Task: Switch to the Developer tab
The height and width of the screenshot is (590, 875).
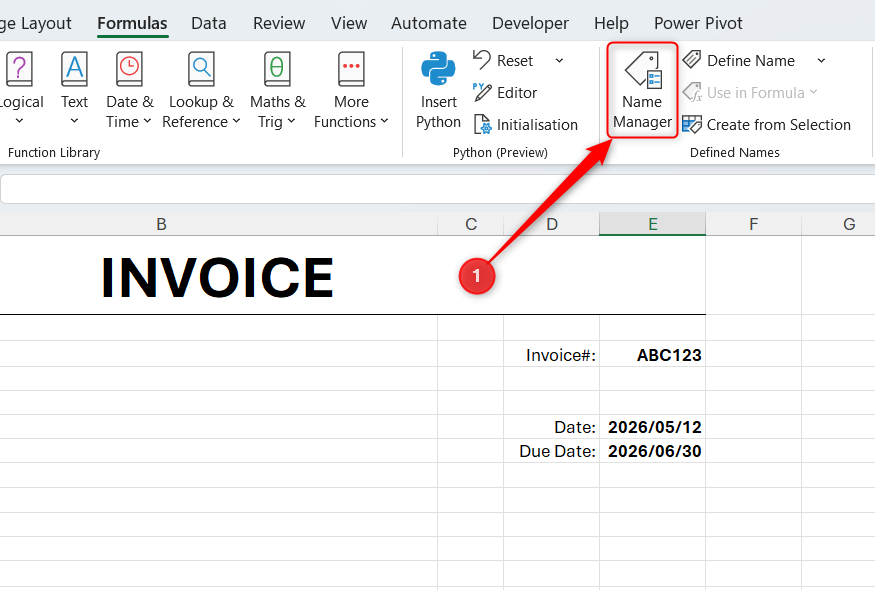Action: 530,23
